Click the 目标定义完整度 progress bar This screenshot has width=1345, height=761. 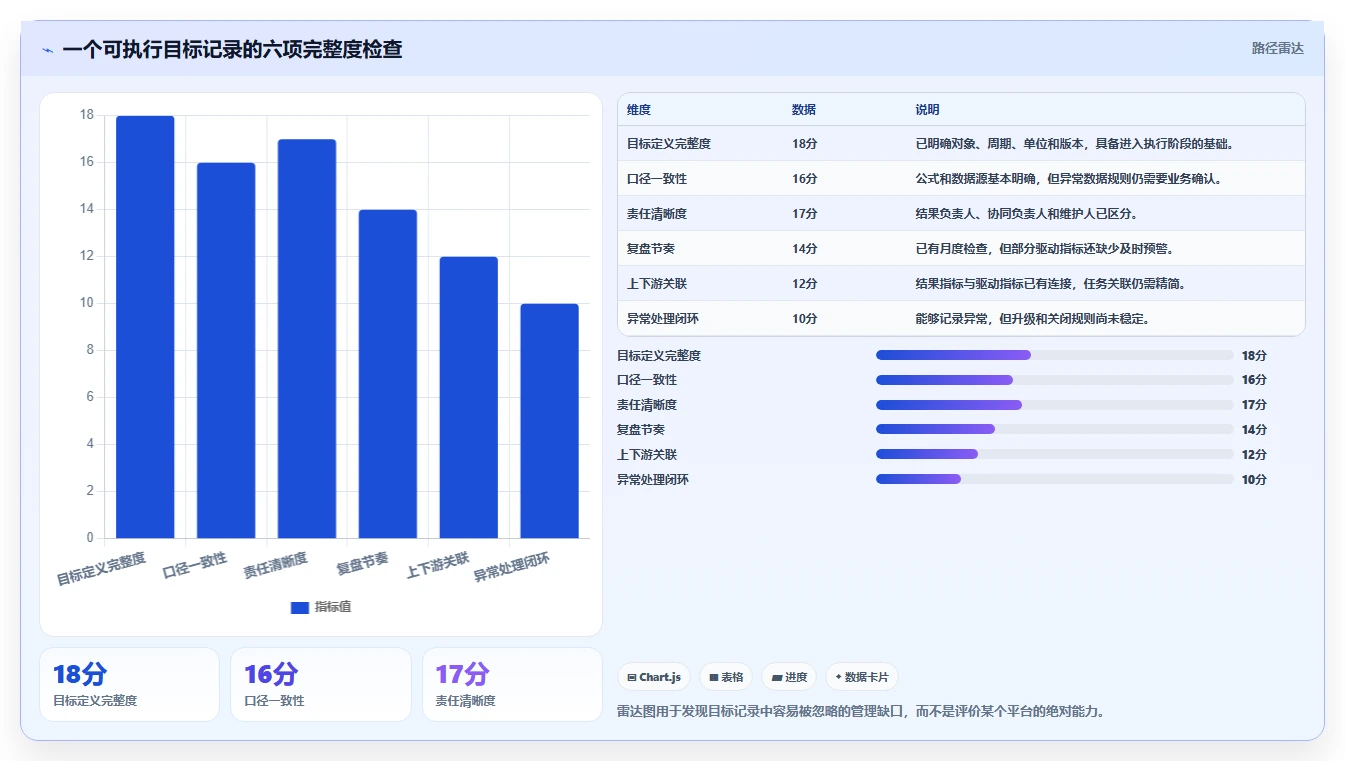pos(1055,355)
